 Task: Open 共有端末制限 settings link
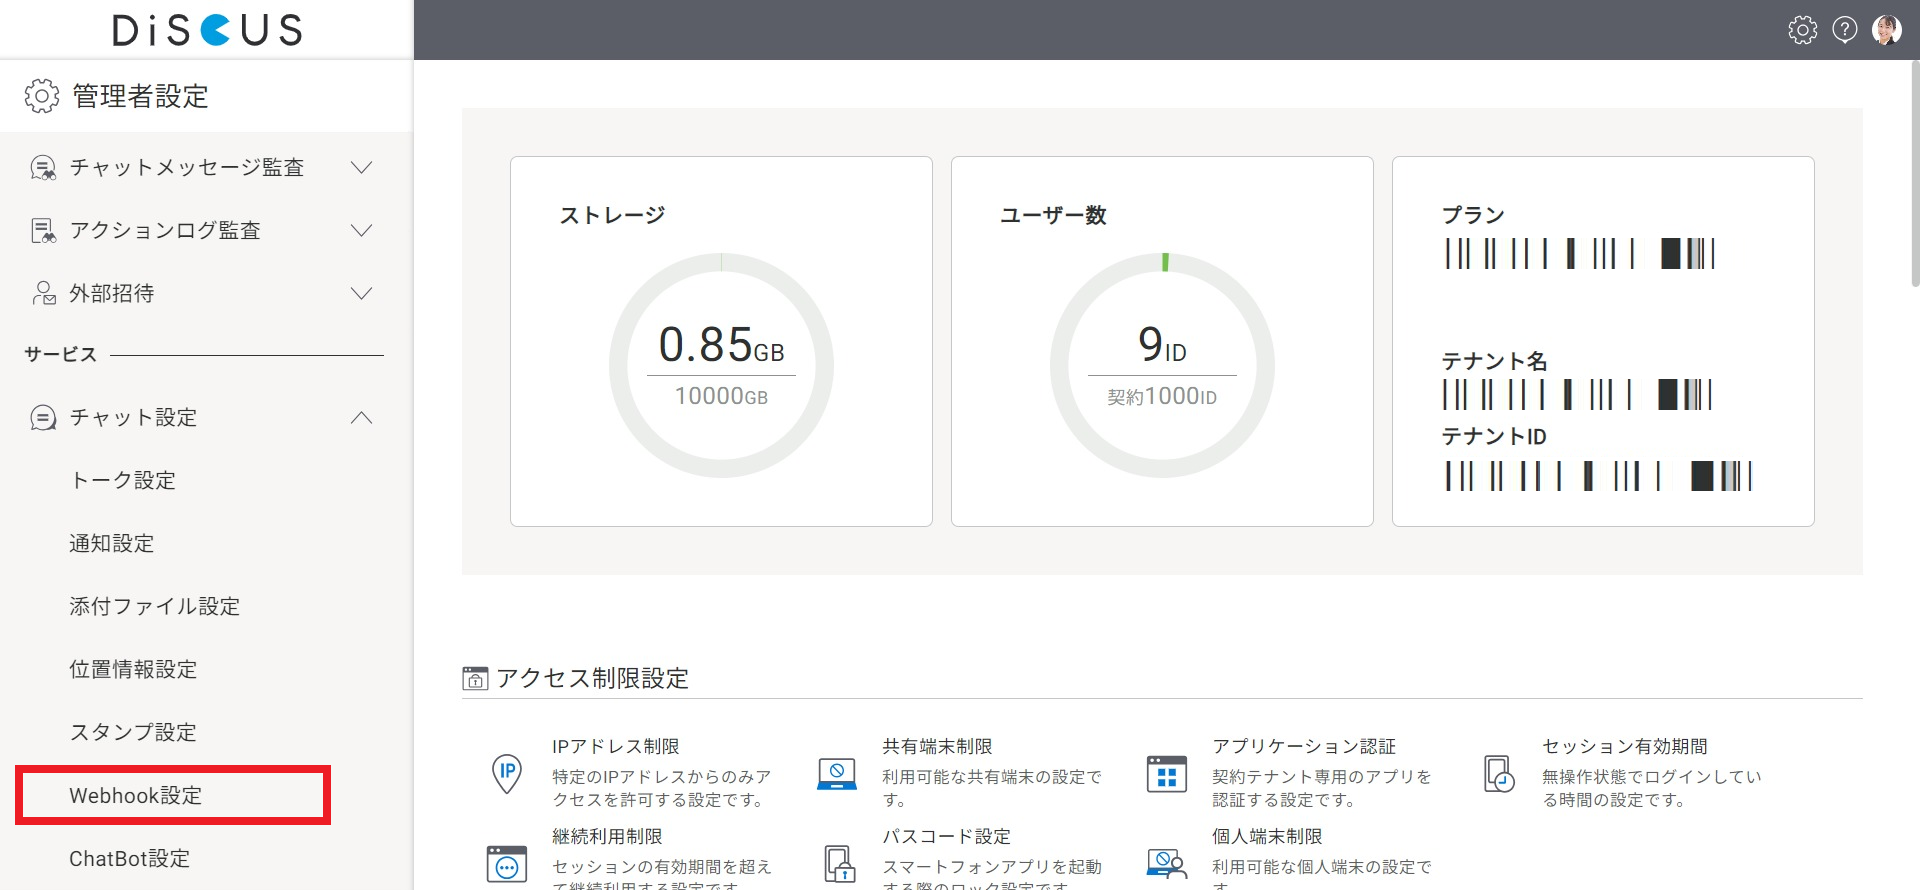click(x=937, y=747)
